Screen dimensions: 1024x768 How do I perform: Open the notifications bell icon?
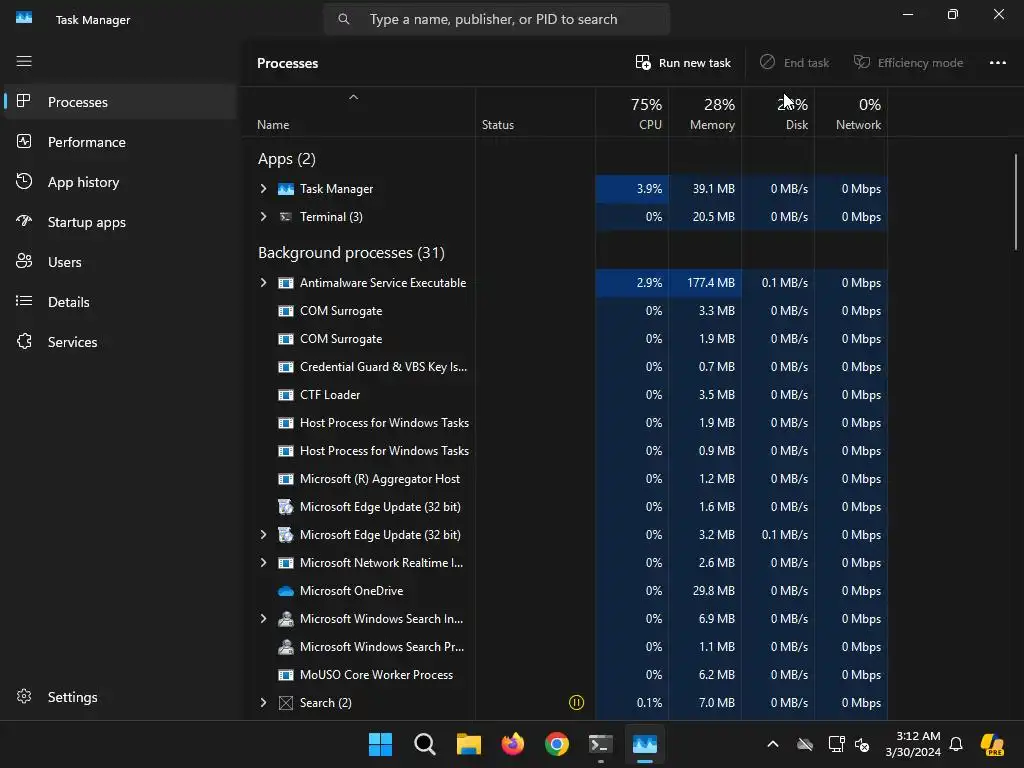point(956,744)
